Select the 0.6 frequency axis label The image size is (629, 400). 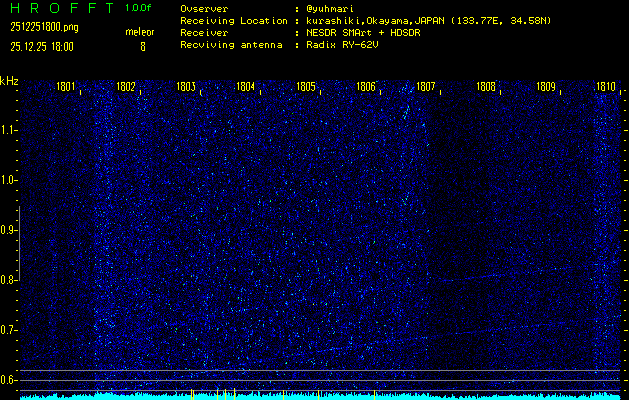(9, 380)
